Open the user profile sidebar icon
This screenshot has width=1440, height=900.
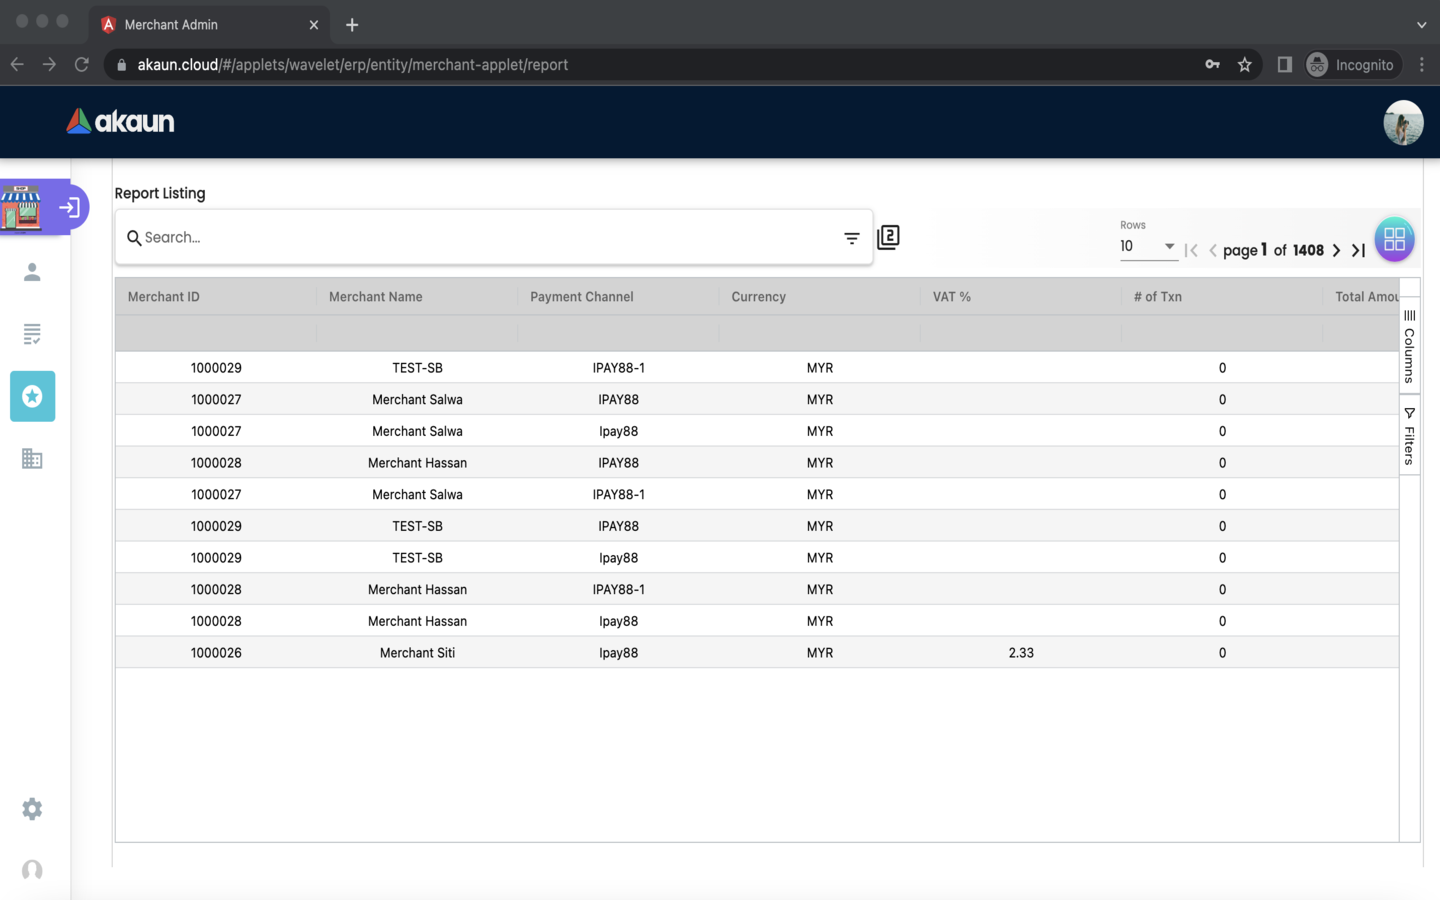(32, 272)
